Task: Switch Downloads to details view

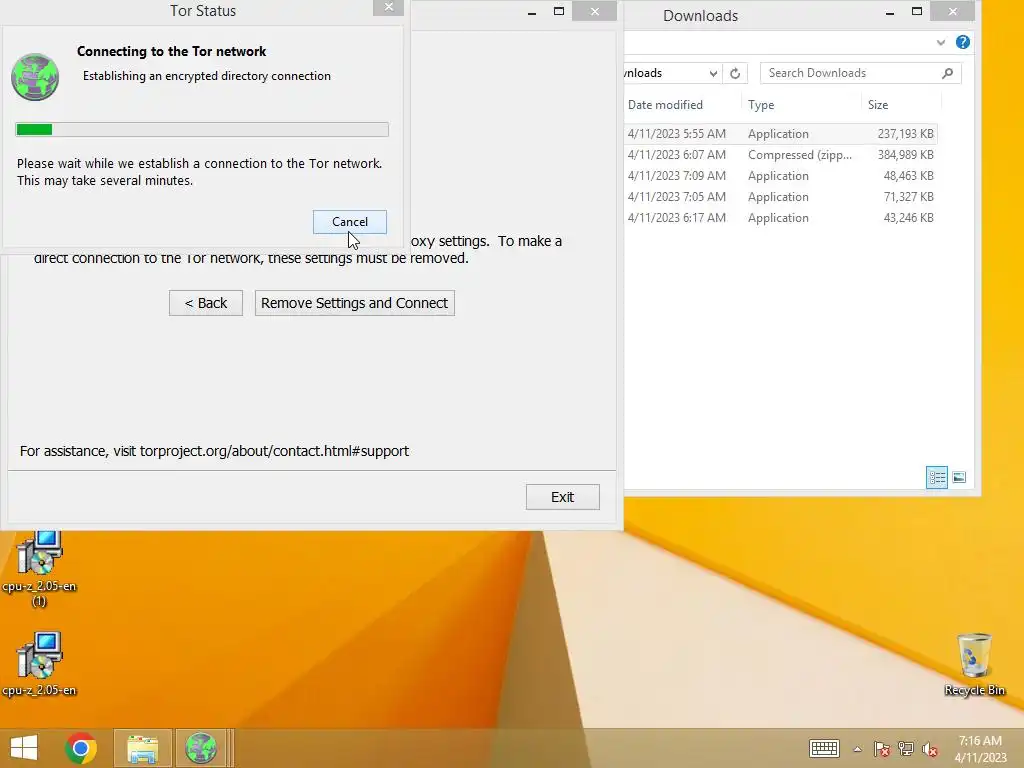Action: 936,477
